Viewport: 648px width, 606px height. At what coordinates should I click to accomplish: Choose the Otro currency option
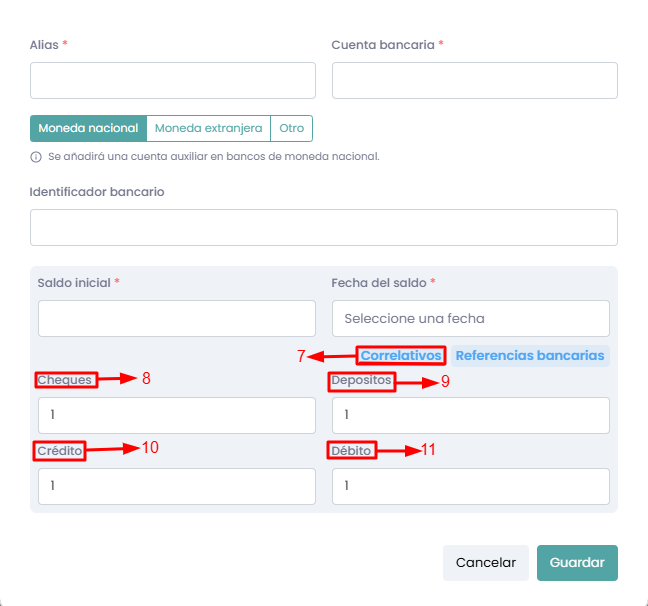(291, 128)
